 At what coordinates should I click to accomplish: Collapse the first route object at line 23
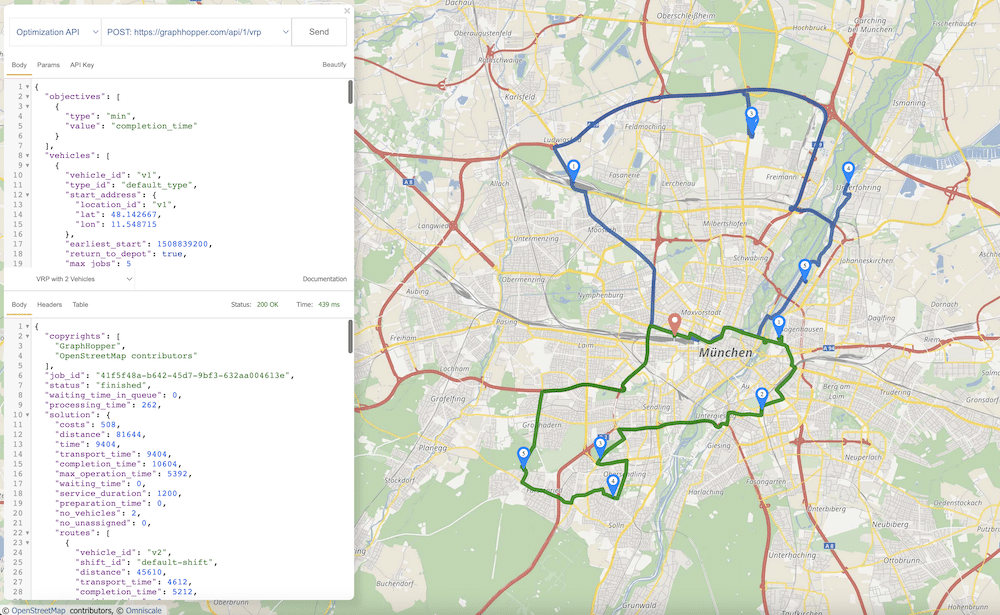pyautogui.click(x=27, y=543)
